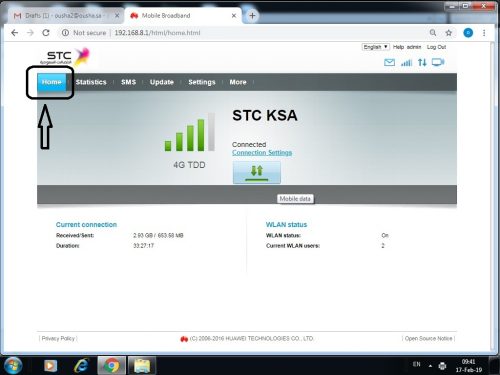
Task: Open a new browser tab
Action: pos(252,16)
